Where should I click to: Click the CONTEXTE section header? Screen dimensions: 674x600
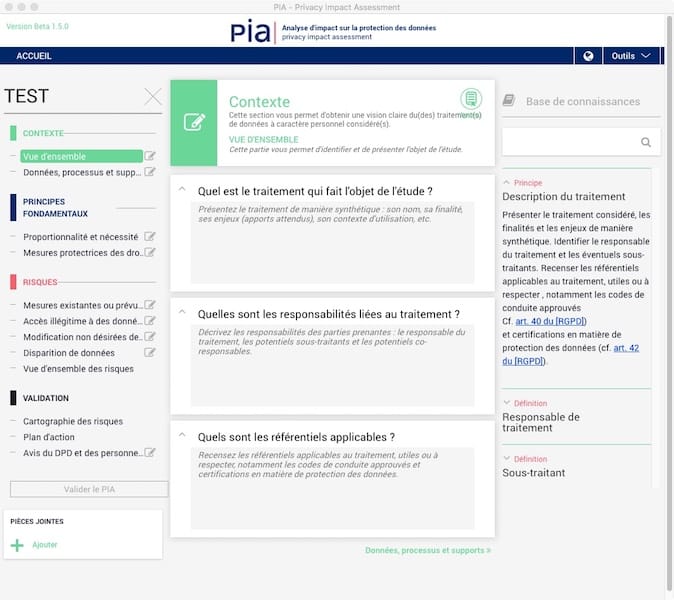43,133
